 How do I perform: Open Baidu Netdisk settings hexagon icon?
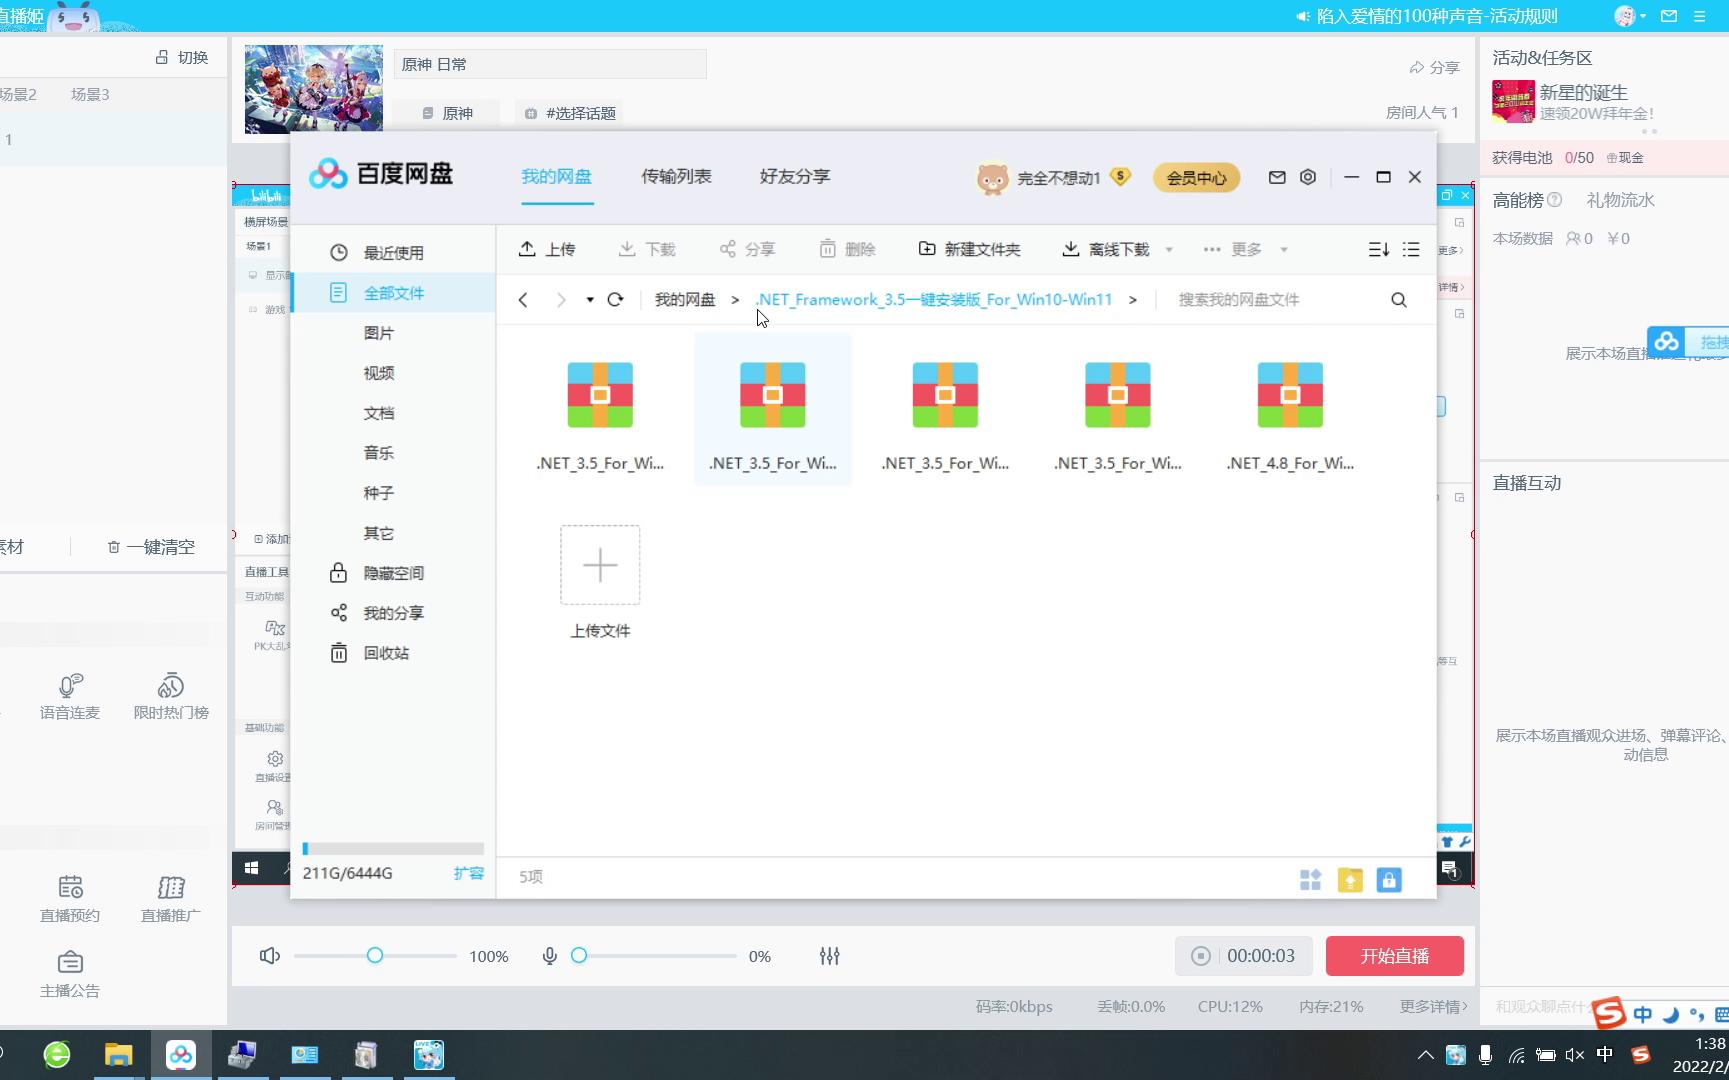pyautogui.click(x=1308, y=177)
